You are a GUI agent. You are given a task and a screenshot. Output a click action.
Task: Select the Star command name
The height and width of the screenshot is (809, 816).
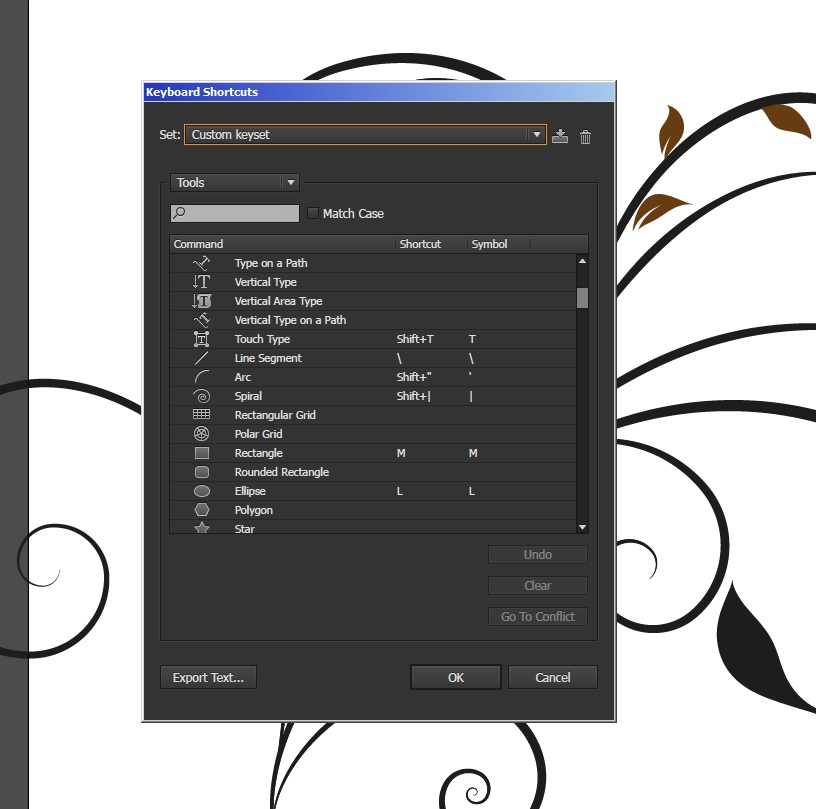point(245,529)
